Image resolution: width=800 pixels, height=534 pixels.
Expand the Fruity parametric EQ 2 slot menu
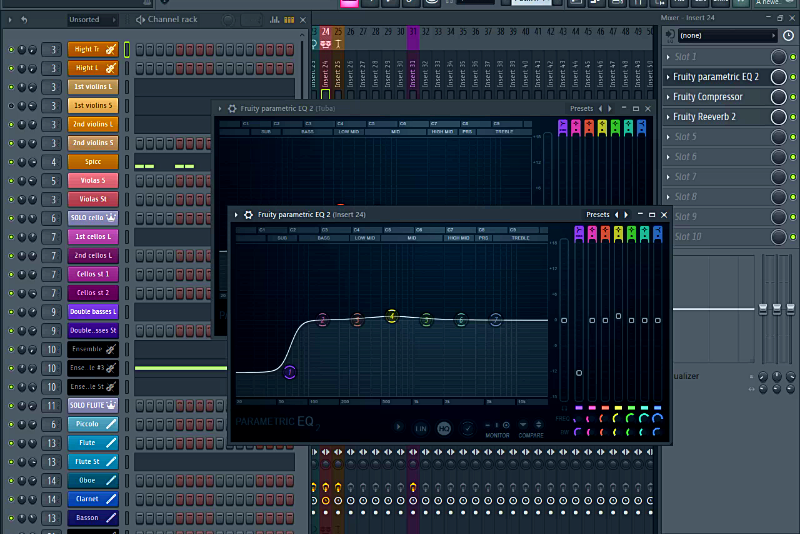[668, 77]
